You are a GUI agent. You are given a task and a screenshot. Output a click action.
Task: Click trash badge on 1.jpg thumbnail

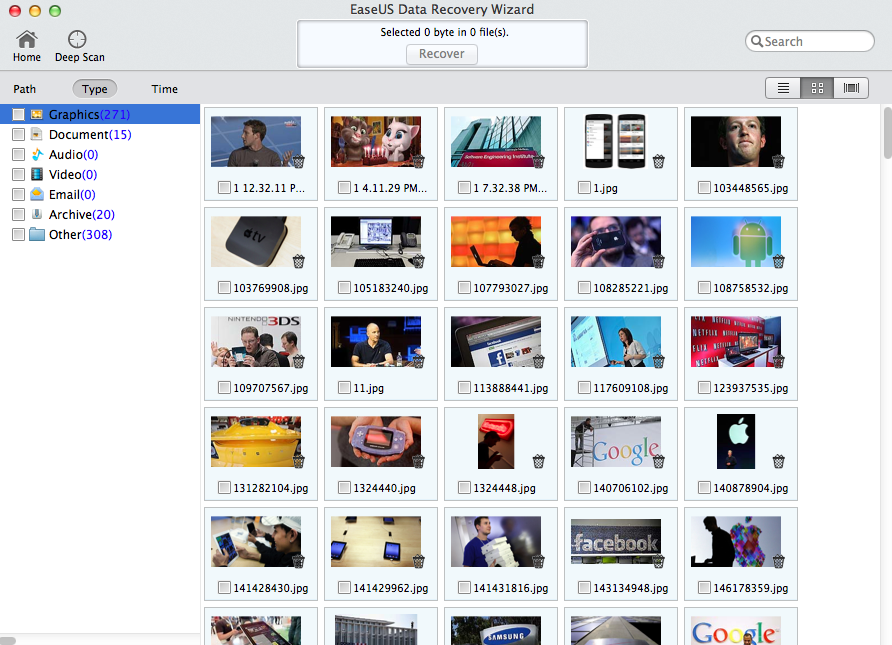(659, 162)
